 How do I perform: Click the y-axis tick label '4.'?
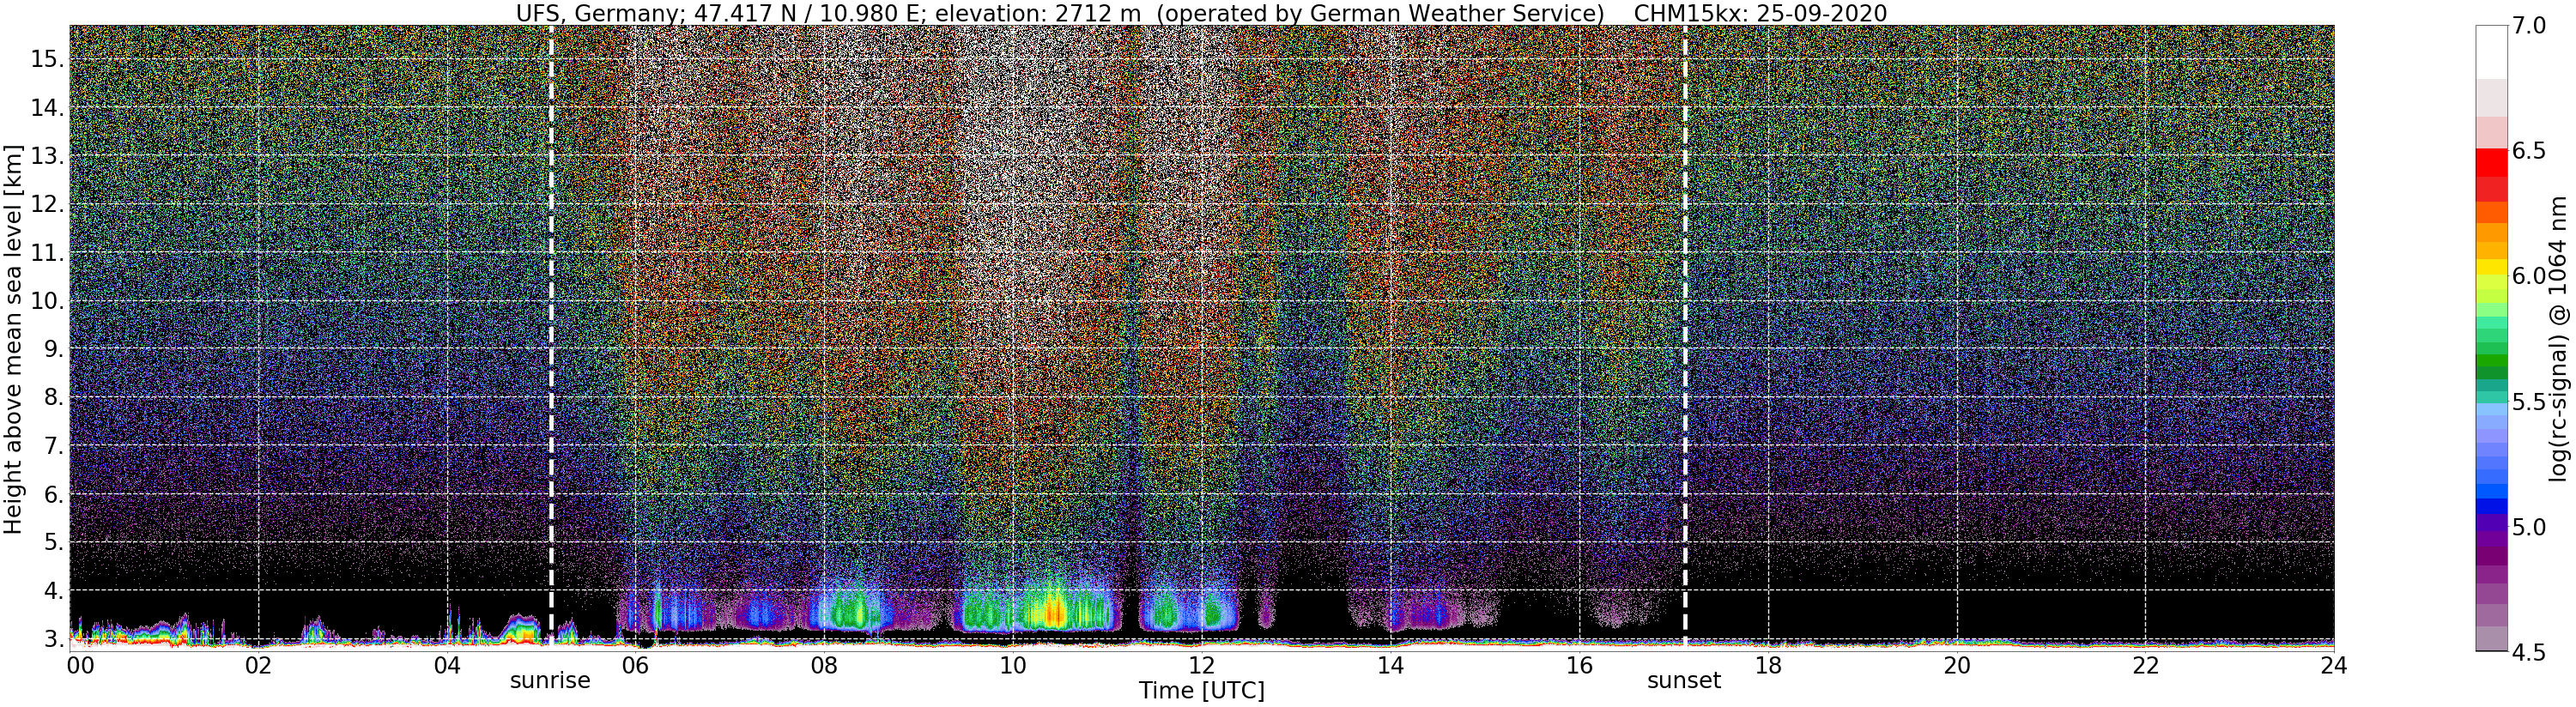pyautogui.click(x=54, y=591)
